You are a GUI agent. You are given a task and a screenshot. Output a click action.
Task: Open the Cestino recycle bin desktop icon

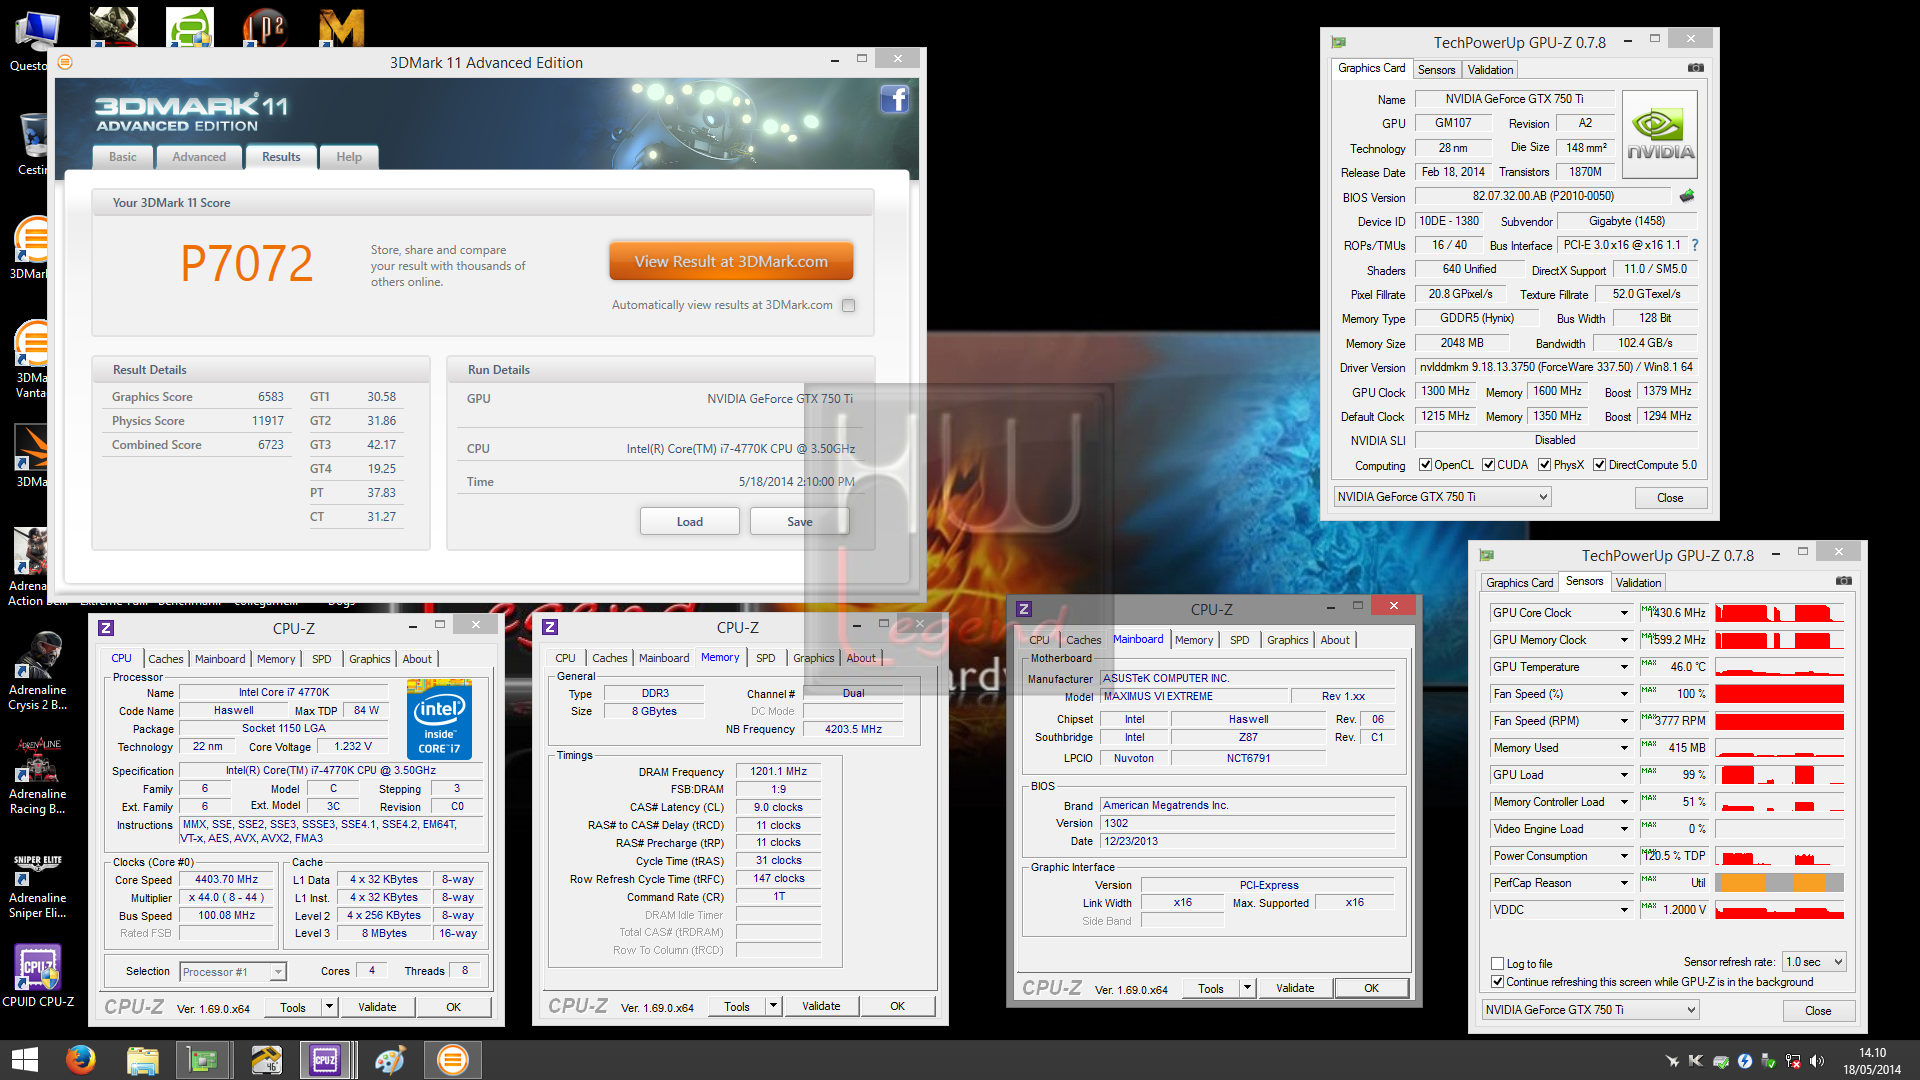point(33,143)
